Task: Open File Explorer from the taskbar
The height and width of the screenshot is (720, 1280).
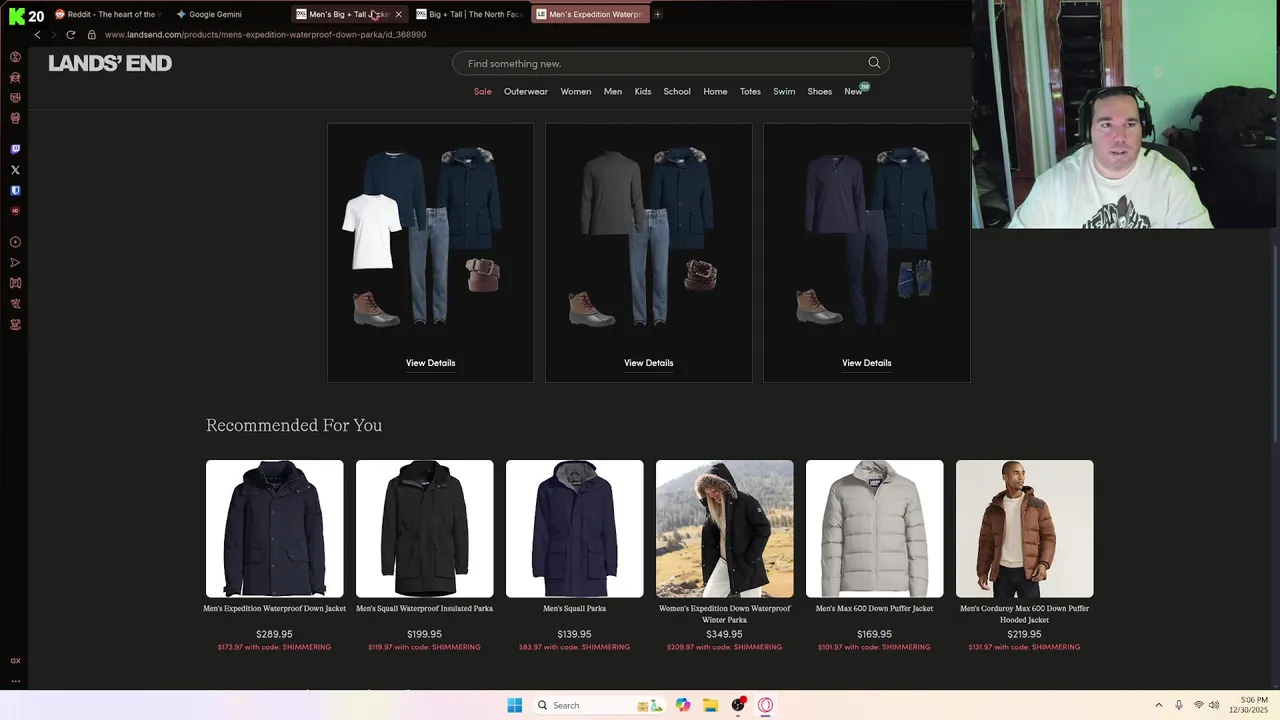Action: tap(710, 705)
